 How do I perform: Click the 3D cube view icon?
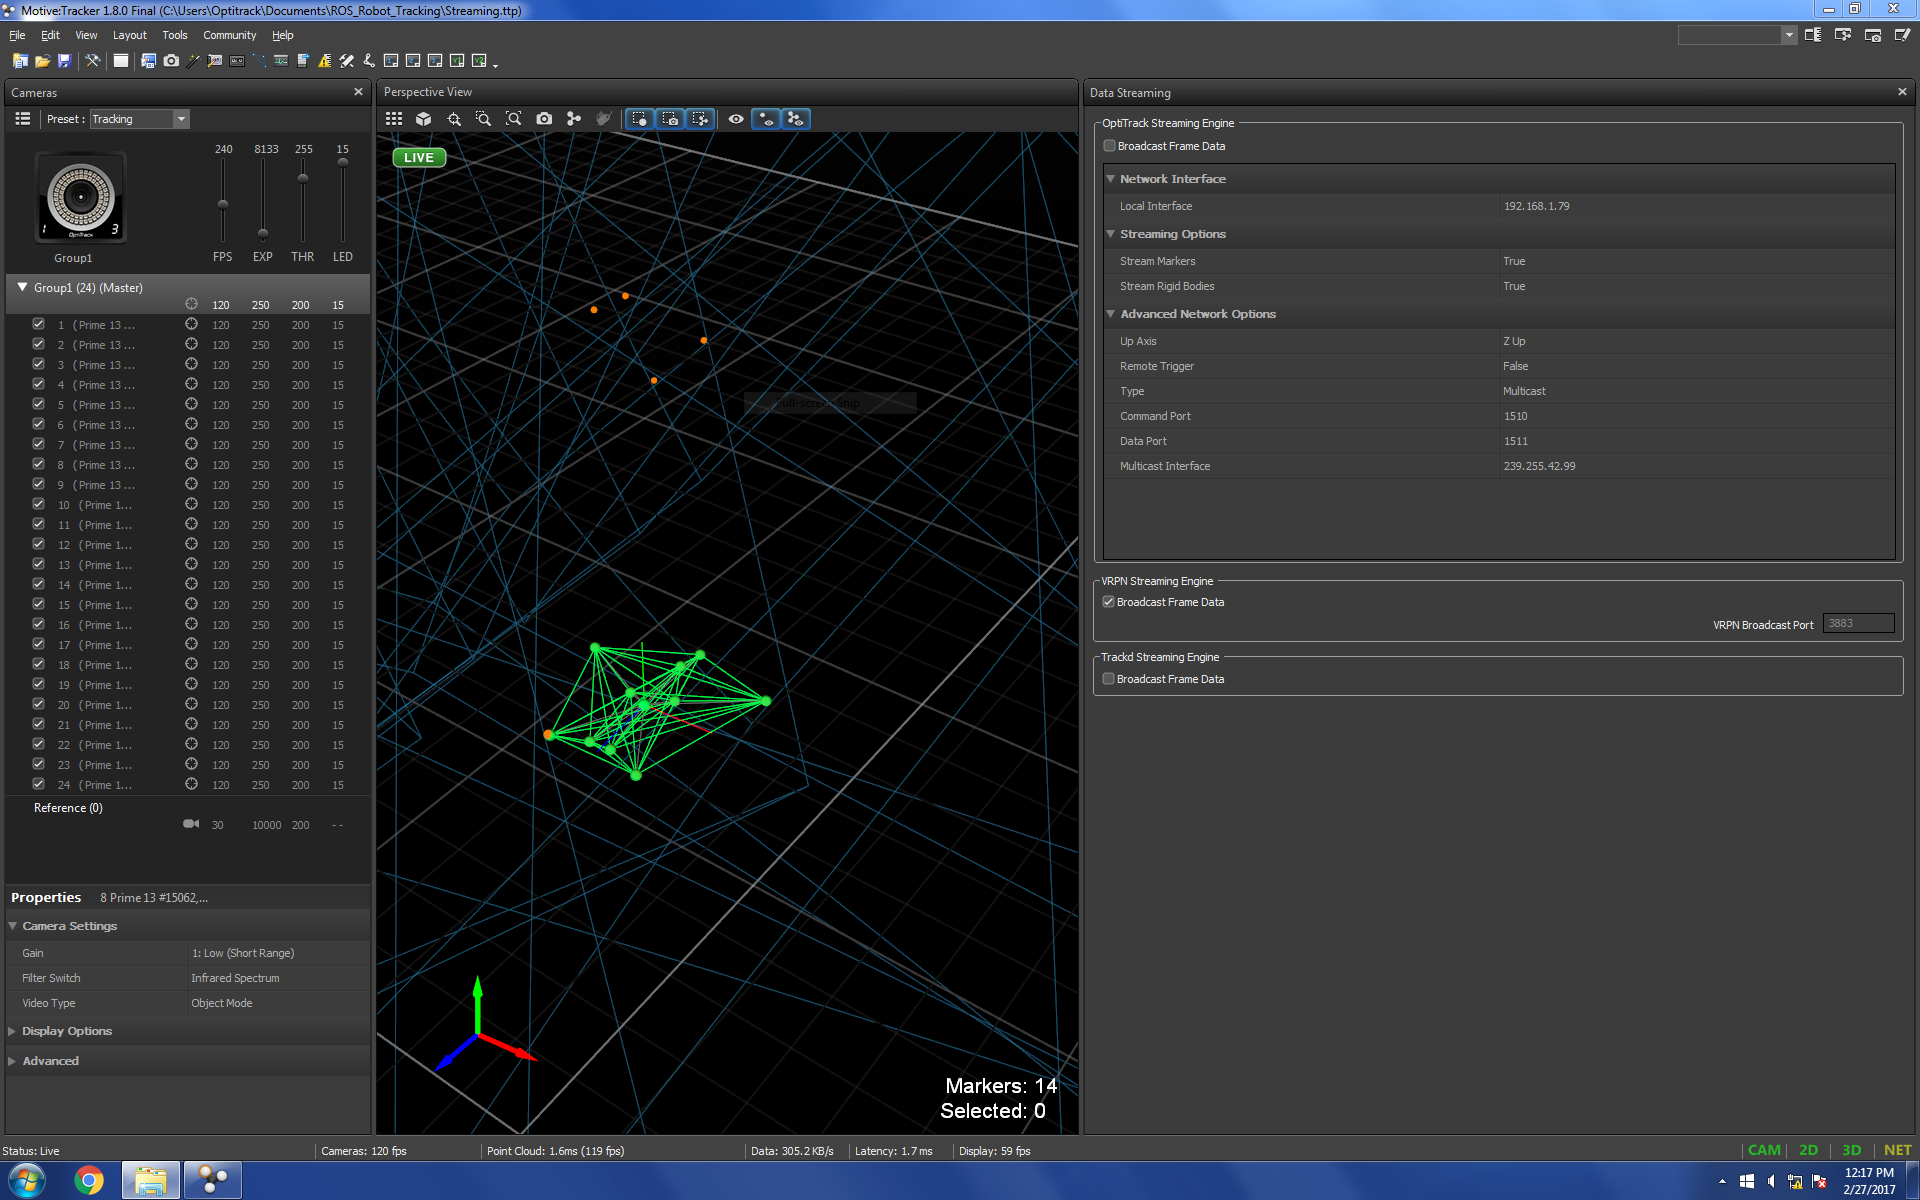tap(424, 119)
